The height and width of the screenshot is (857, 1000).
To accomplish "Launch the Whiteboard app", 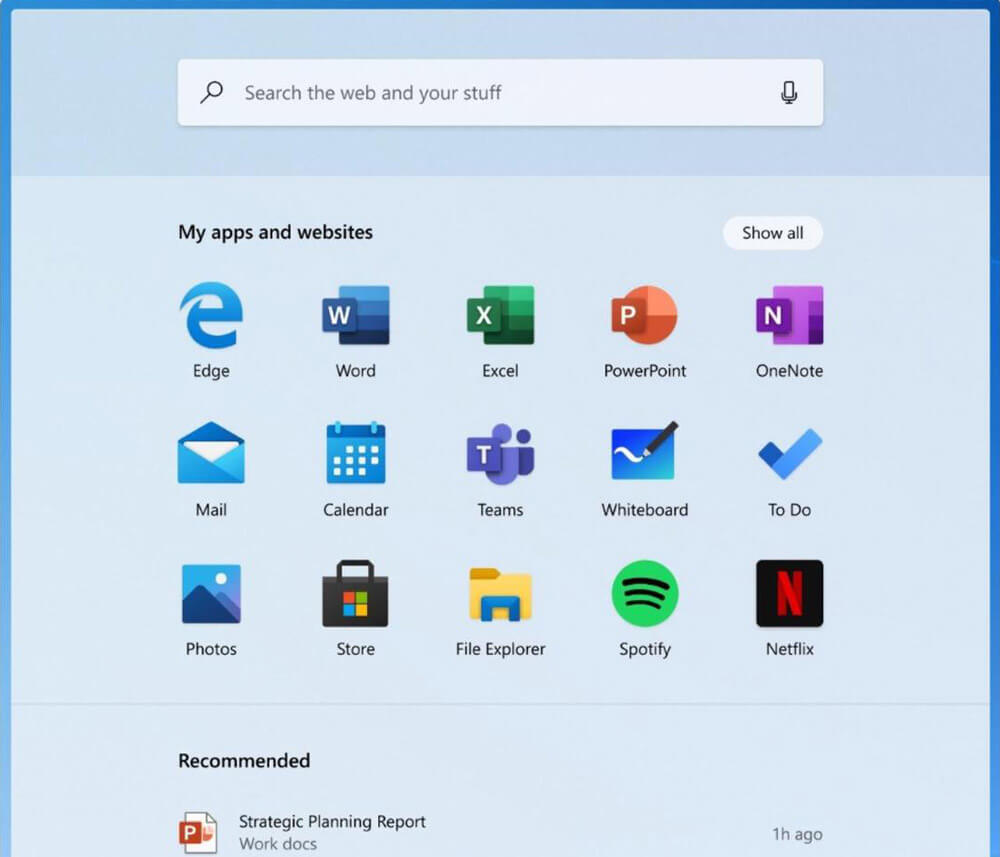I will [x=644, y=451].
